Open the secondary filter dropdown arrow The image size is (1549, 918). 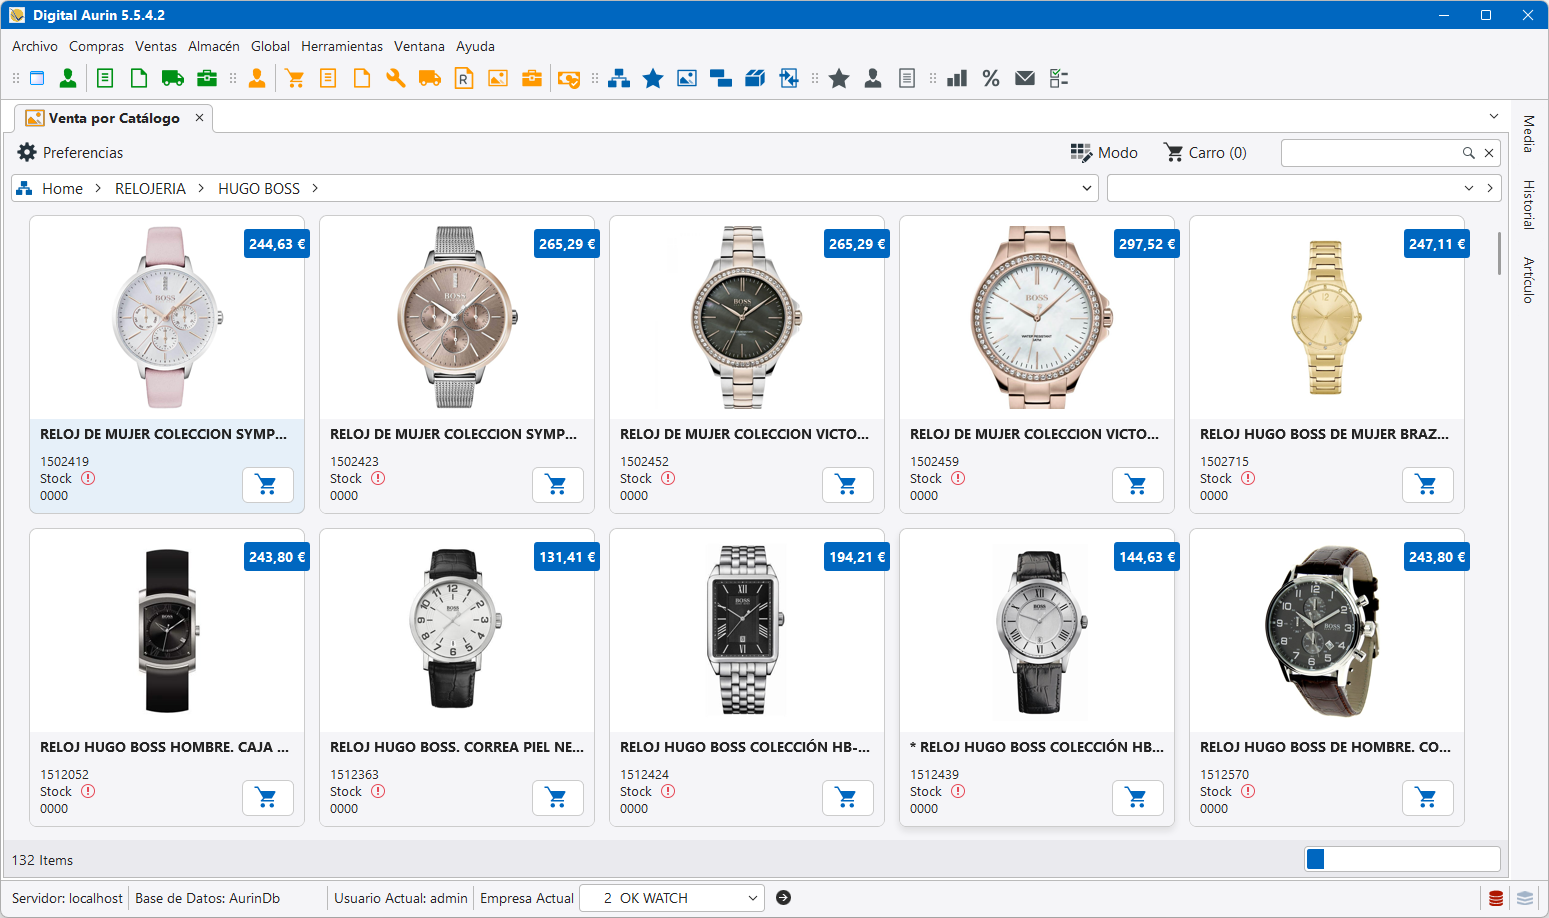[x=1469, y=188]
